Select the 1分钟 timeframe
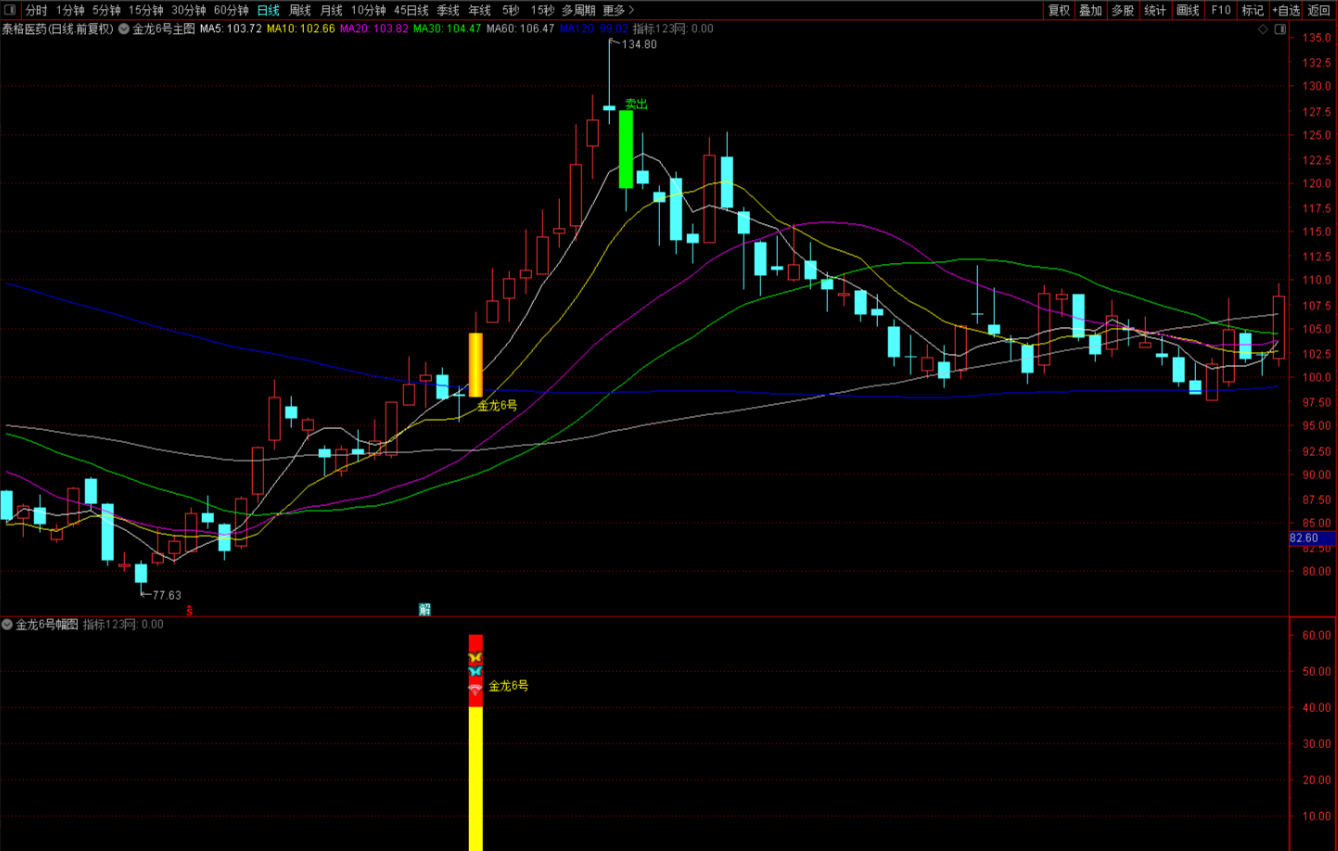Viewport: 1338px width, 851px height. point(70,10)
